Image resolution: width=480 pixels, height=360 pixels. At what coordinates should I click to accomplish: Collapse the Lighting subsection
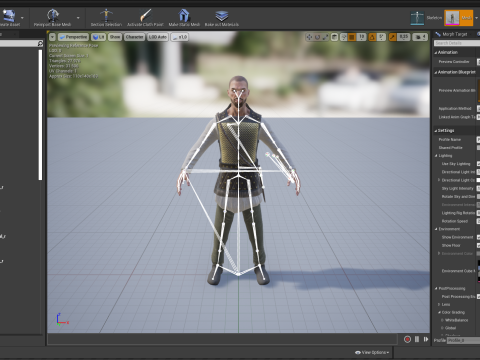click(436, 156)
